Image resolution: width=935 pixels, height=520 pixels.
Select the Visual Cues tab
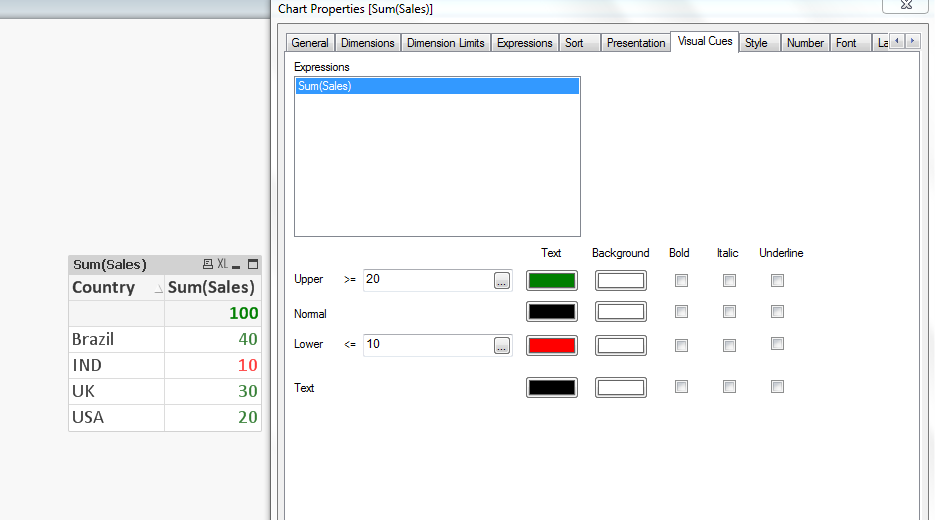705,41
